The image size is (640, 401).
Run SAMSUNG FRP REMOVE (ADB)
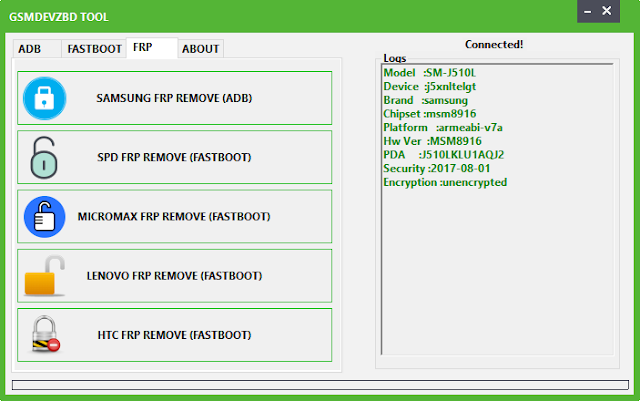pos(175,98)
